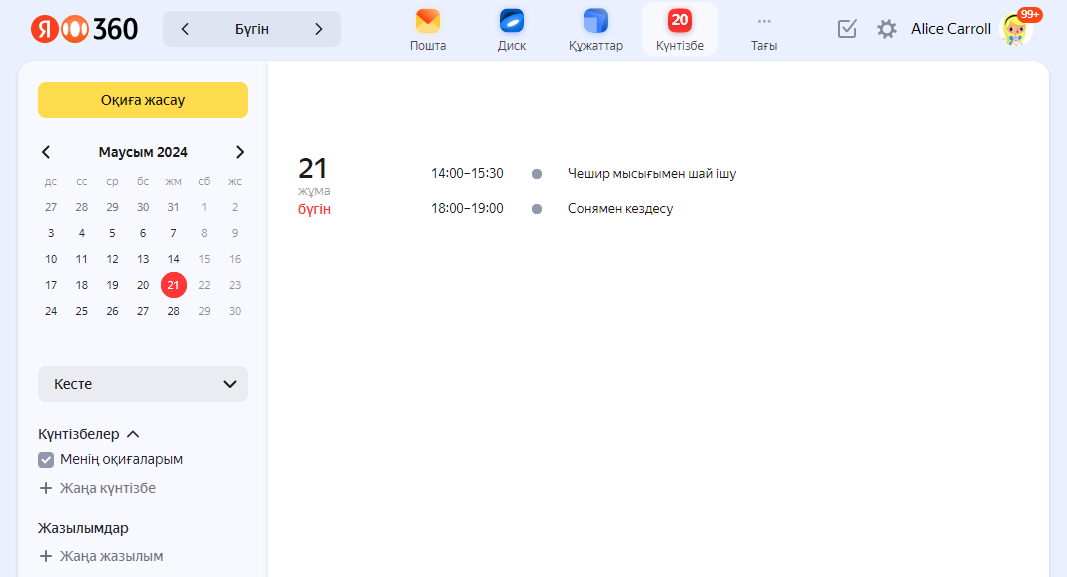Go to previous month in mini calendar
1067x577 pixels.
coord(46,152)
